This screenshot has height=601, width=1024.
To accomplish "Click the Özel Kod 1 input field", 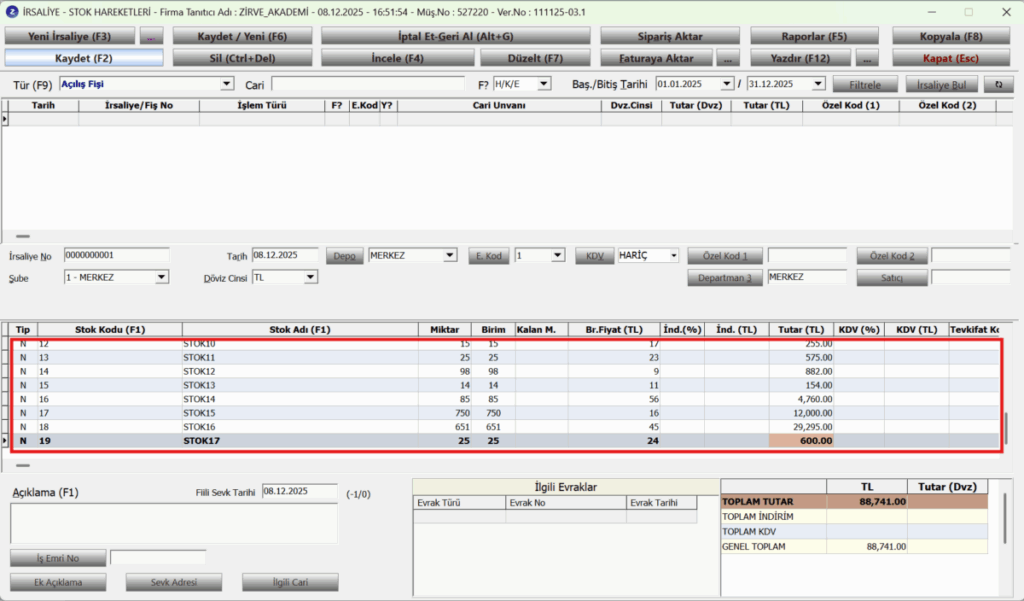I will tap(807, 255).
